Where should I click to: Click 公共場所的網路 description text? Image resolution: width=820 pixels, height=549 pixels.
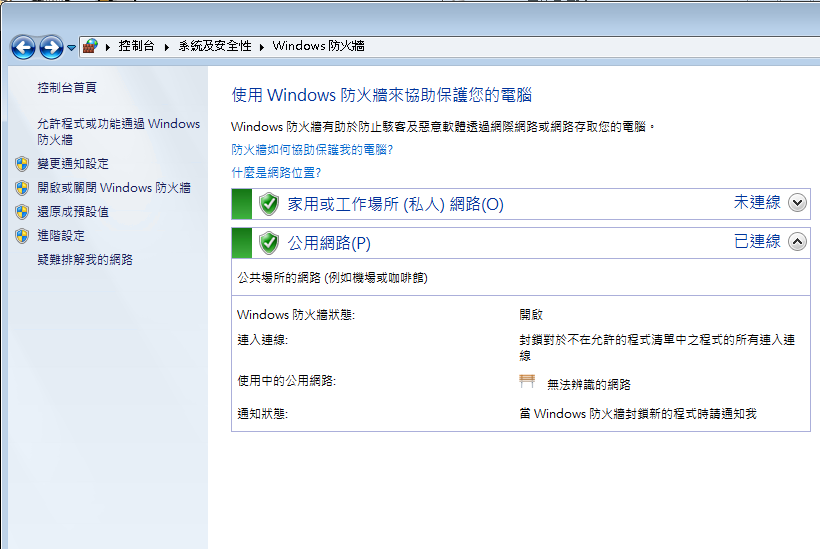[x=333, y=278]
